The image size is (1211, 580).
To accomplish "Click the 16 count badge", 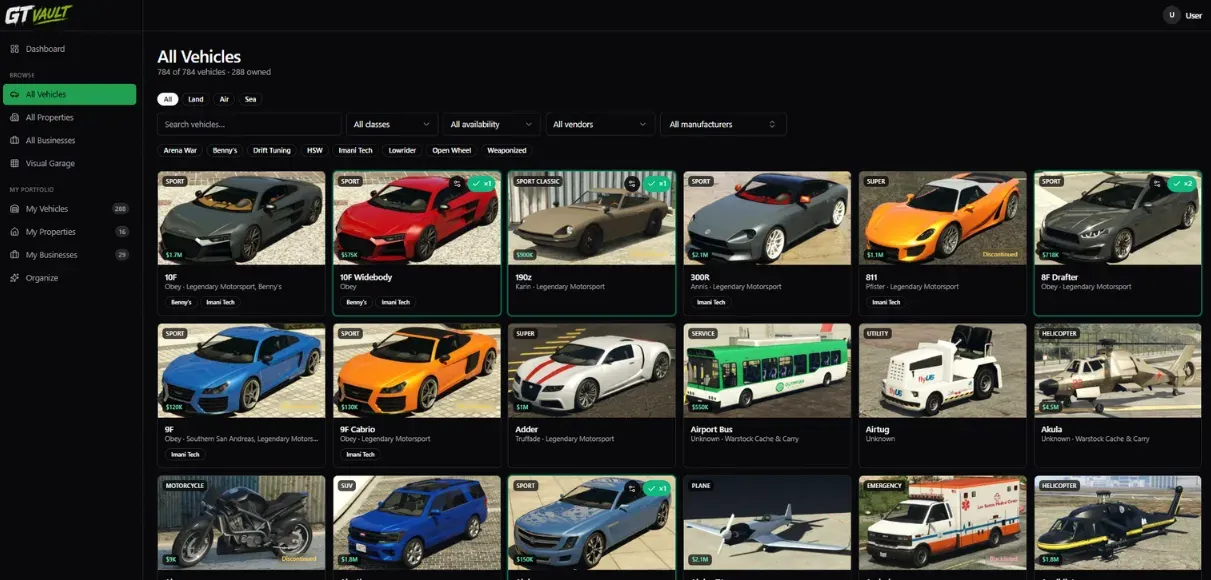I will (122, 232).
